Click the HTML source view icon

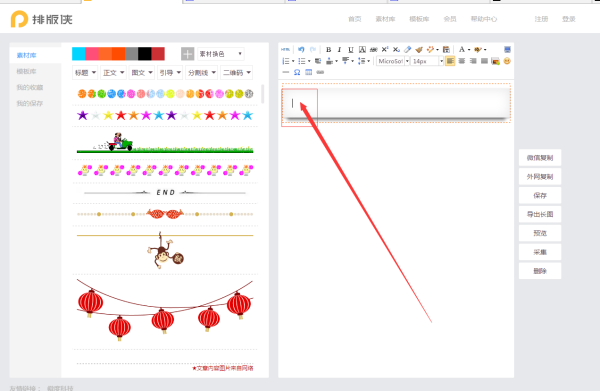tap(285, 50)
